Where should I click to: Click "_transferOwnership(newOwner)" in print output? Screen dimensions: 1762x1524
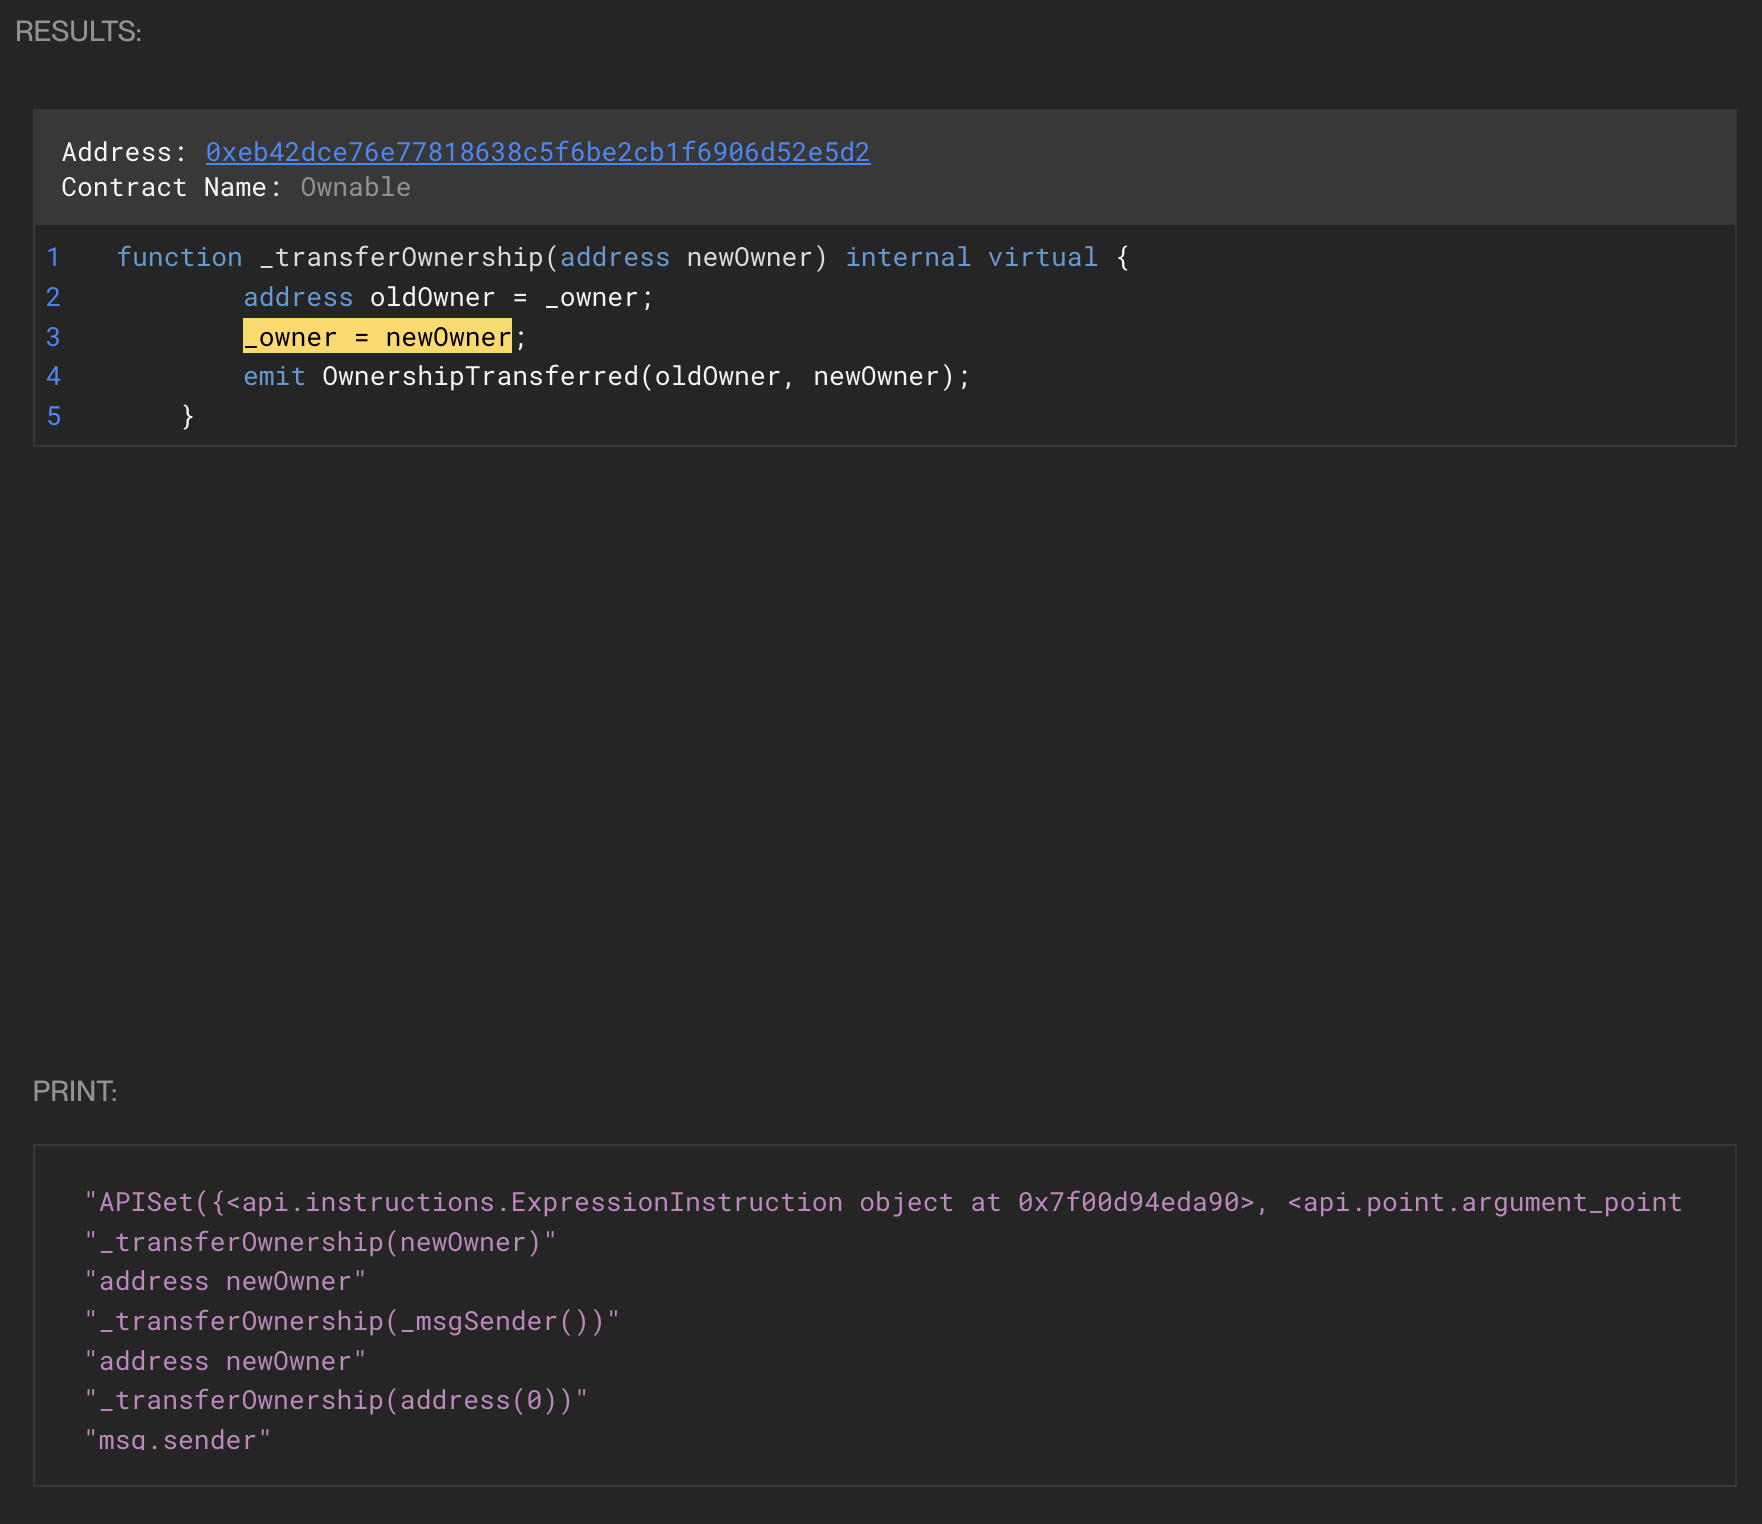(x=320, y=1242)
